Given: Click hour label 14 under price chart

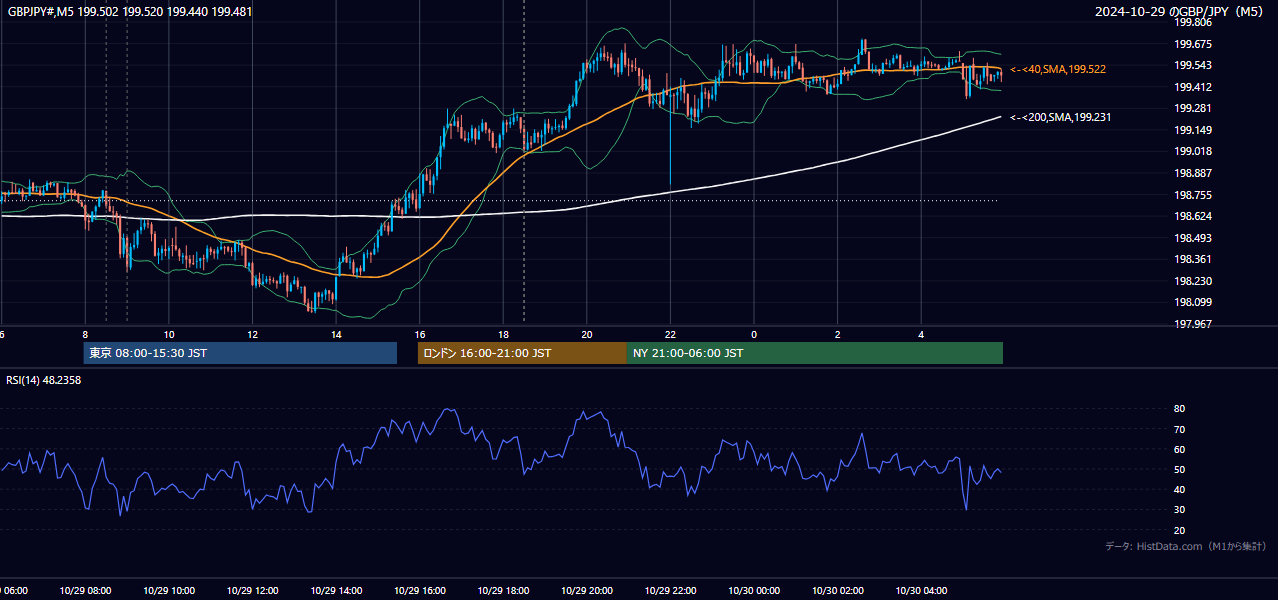Looking at the screenshot, I should (x=336, y=334).
